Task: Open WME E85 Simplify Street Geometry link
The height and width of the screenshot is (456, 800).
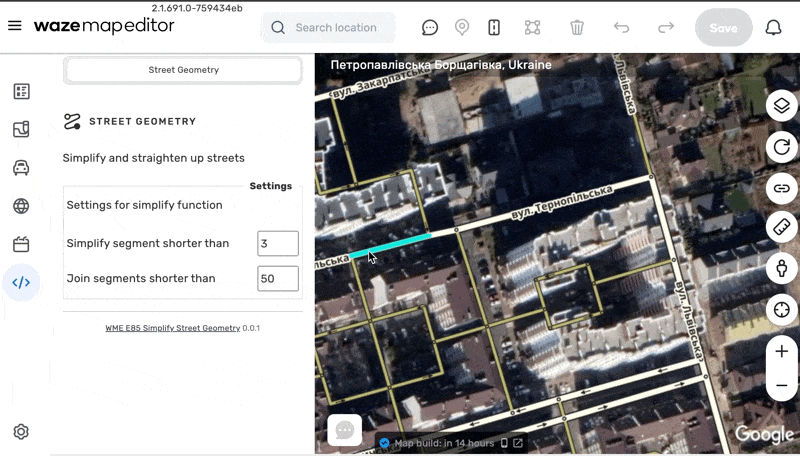Action: point(172,328)
